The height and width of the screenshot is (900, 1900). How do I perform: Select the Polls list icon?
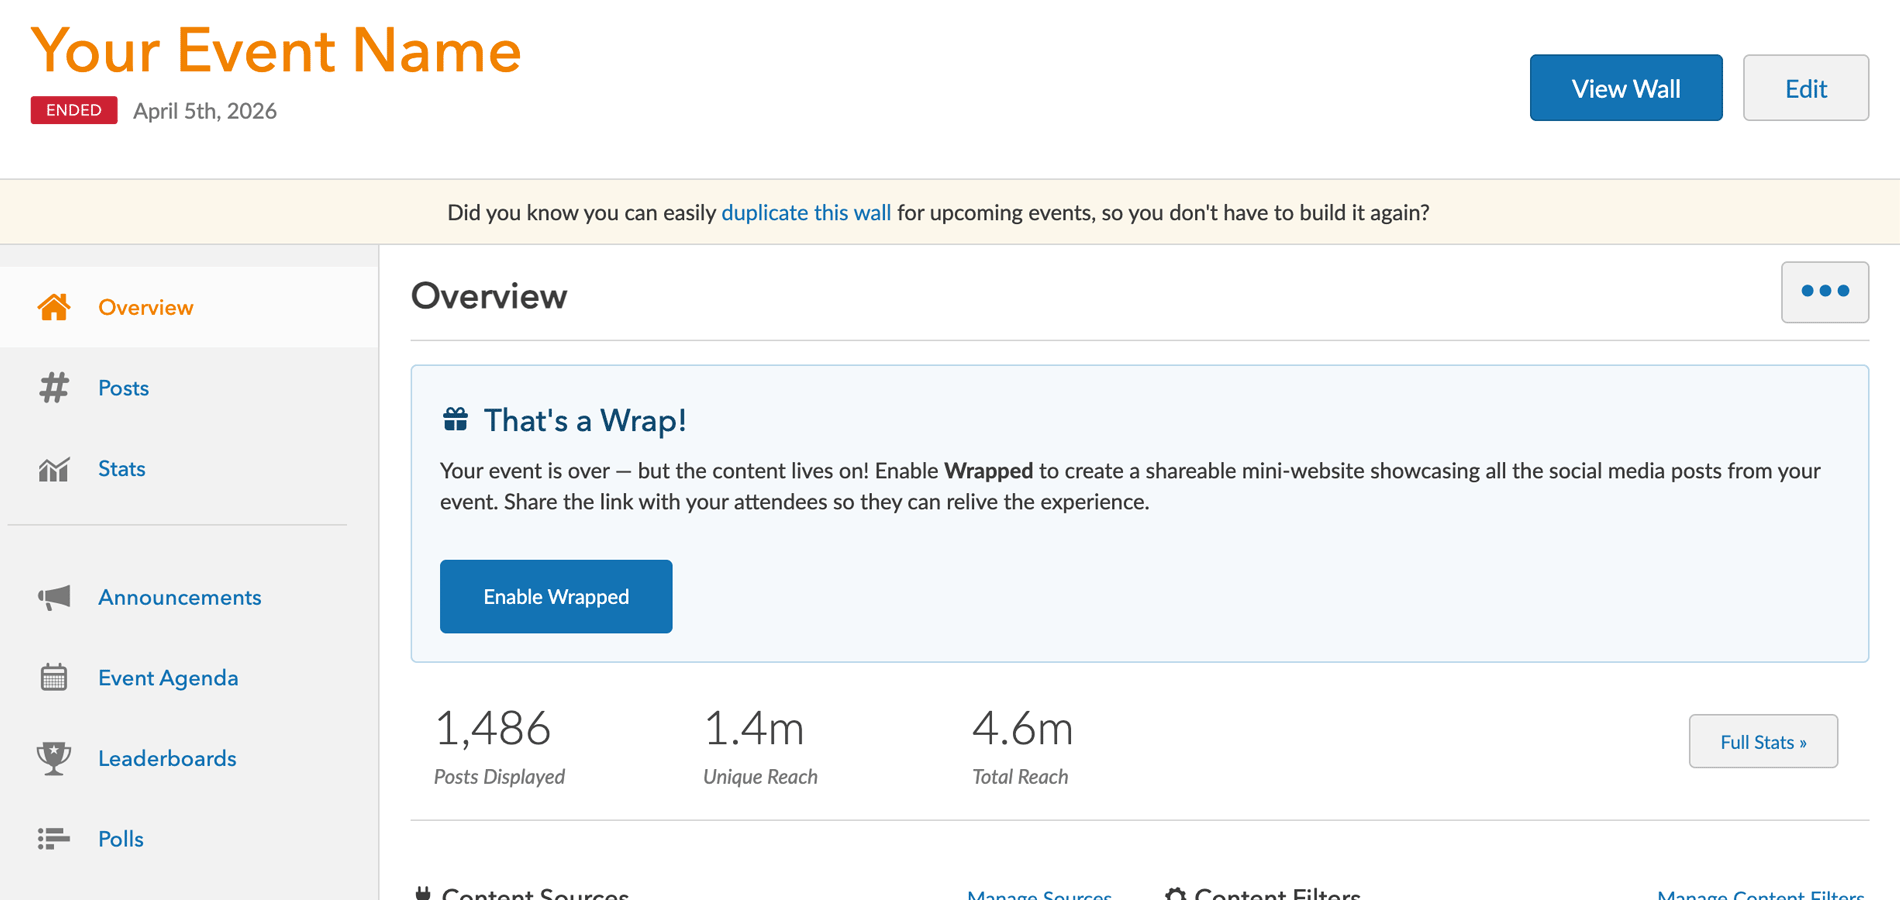pos(54,839)
